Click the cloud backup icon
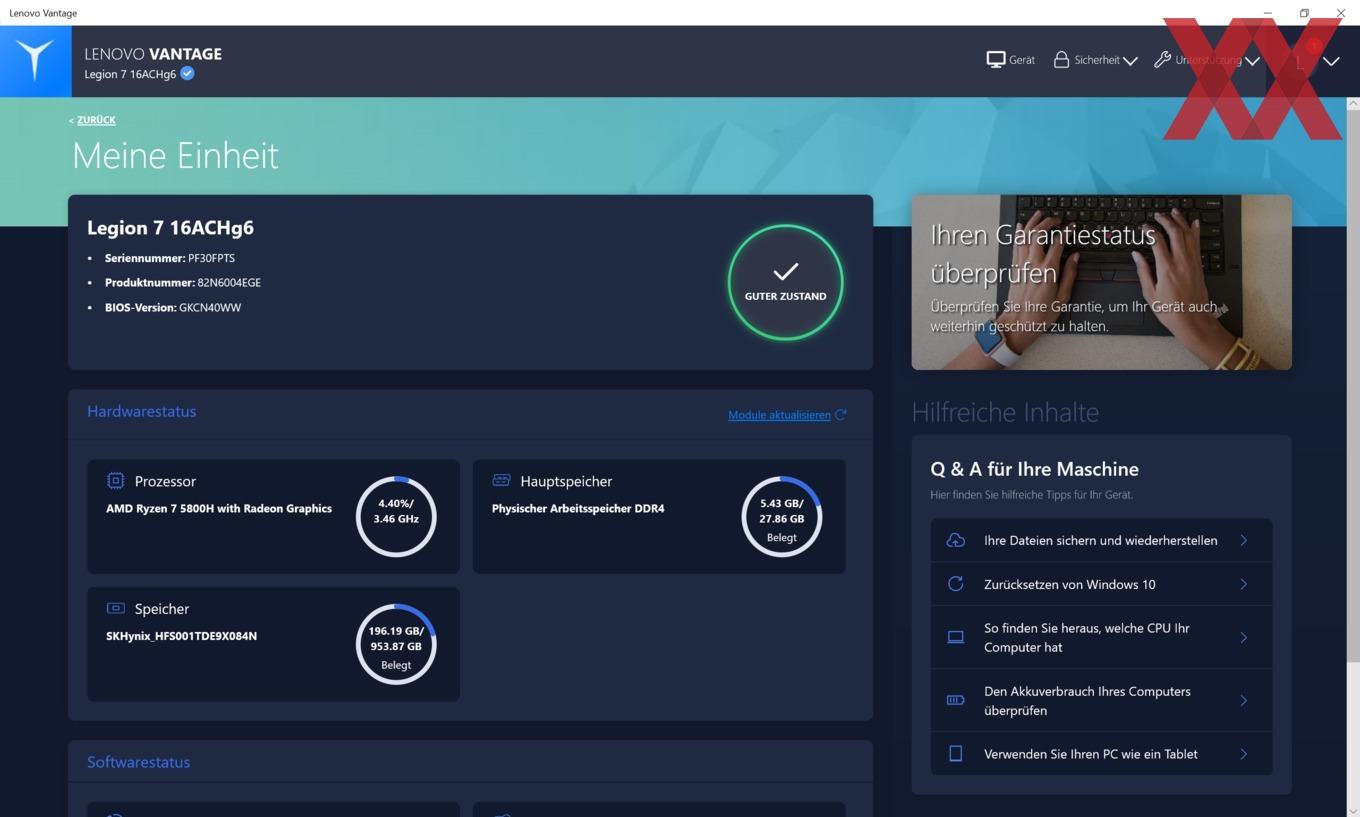The width and height of the screenshot is (1360, 817). pos(955,540)
